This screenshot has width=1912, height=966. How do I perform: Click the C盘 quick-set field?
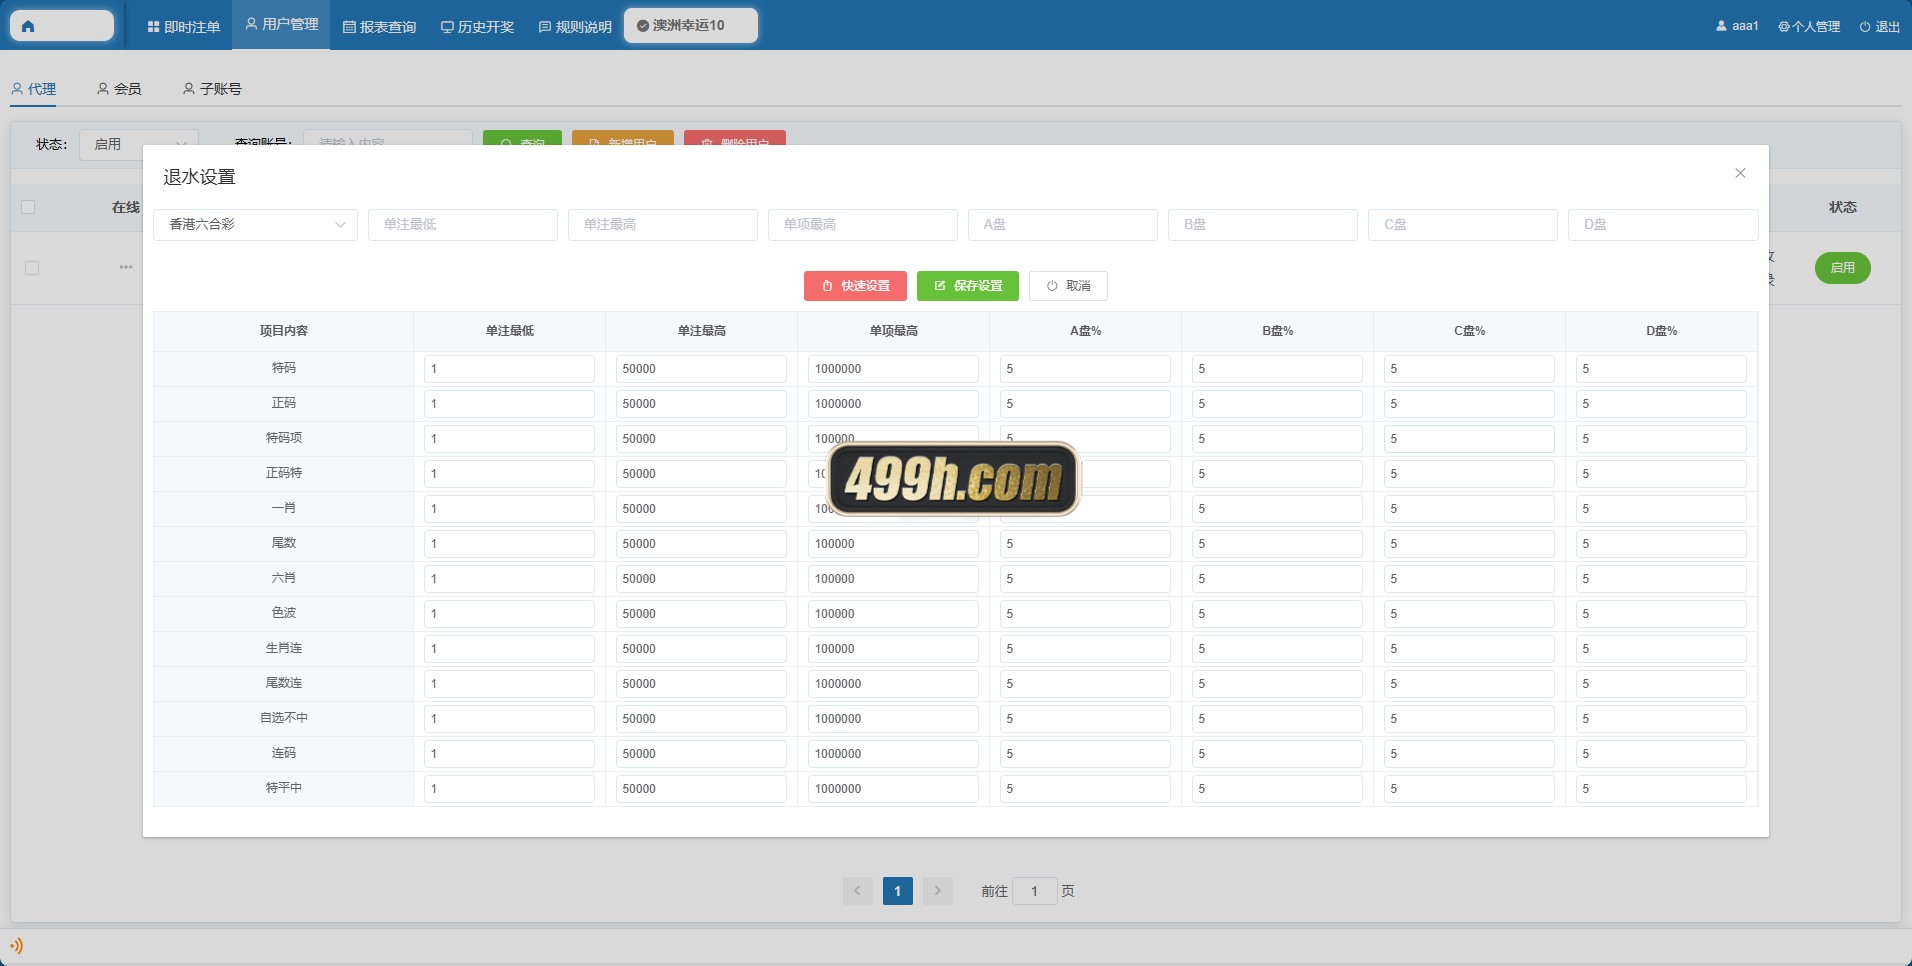point(1462,225)
